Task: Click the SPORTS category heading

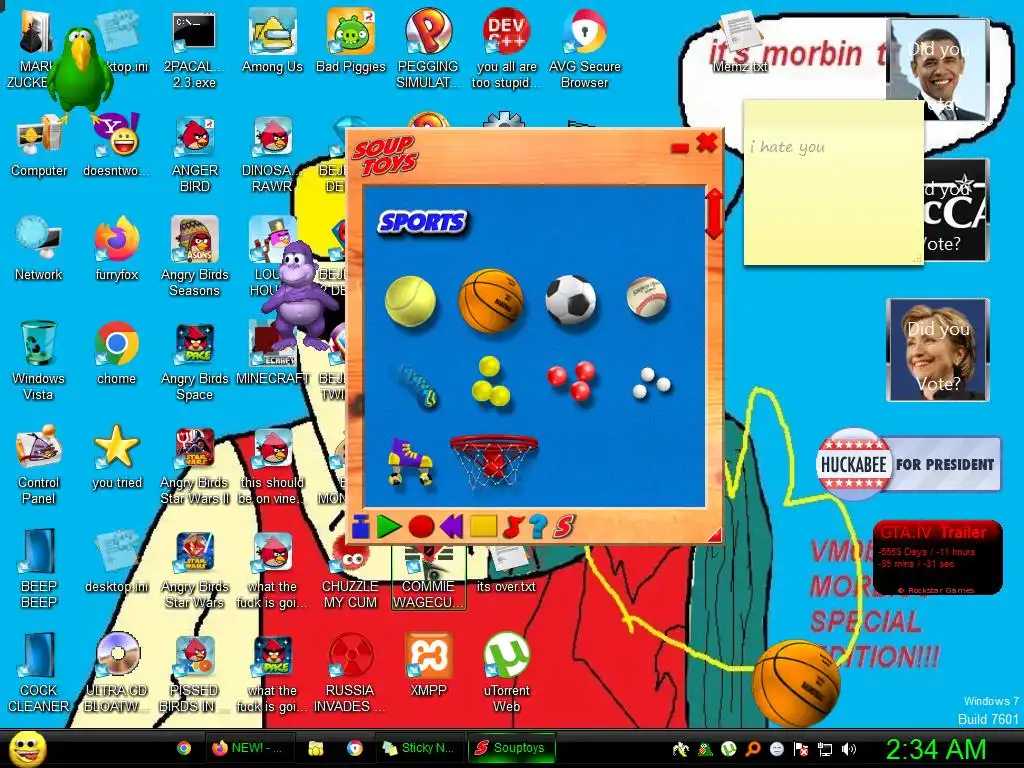Action: (423, 222)
